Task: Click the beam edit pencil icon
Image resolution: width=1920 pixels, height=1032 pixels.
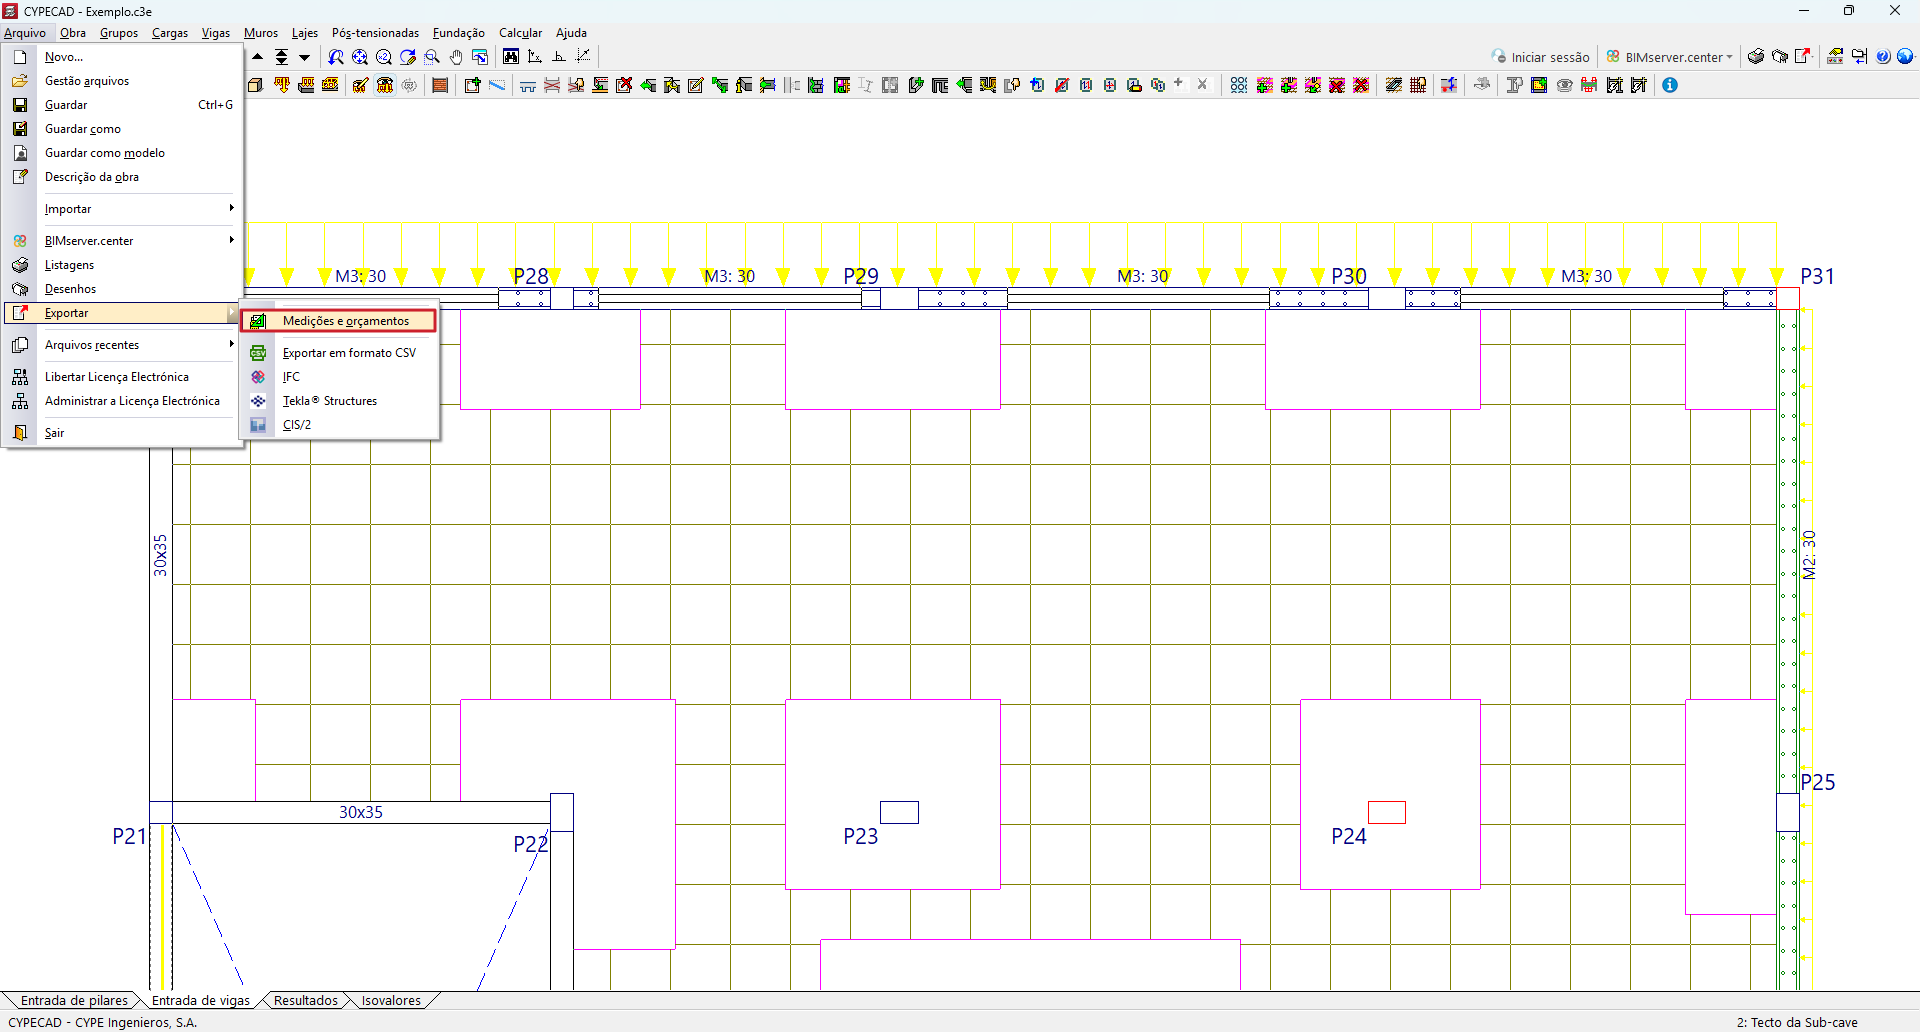Action: (696, 85)
